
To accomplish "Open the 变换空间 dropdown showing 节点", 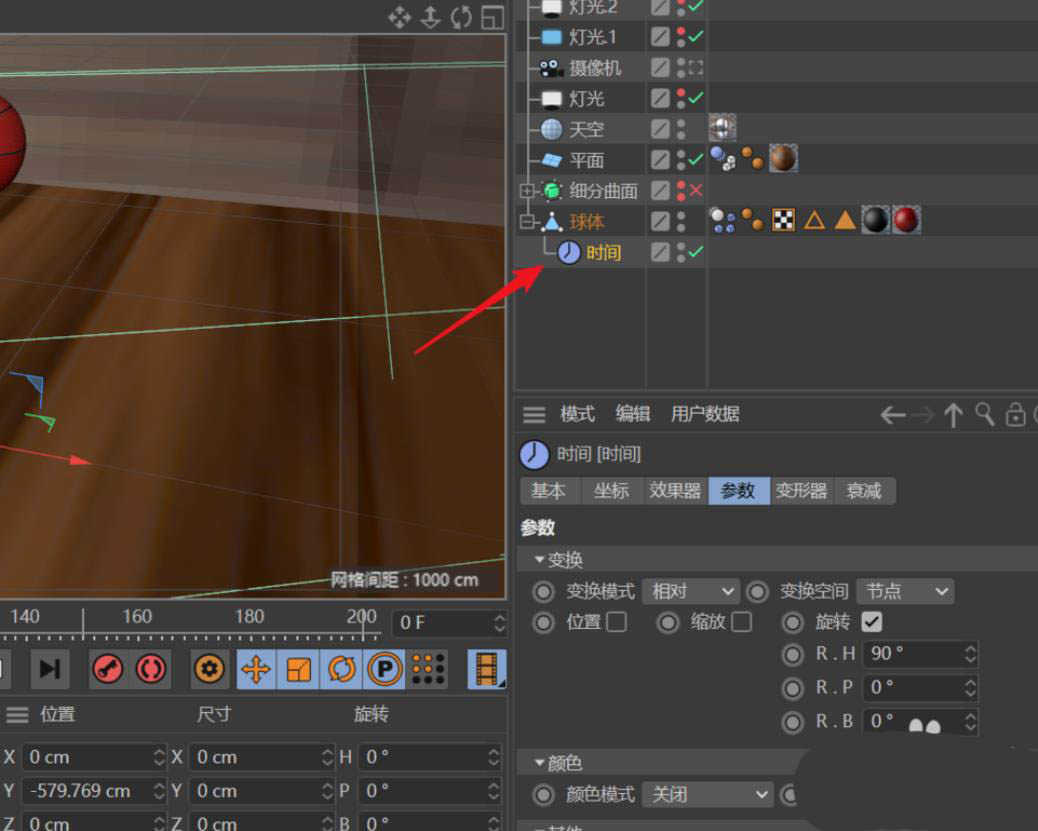I will (x=905, y=591).
